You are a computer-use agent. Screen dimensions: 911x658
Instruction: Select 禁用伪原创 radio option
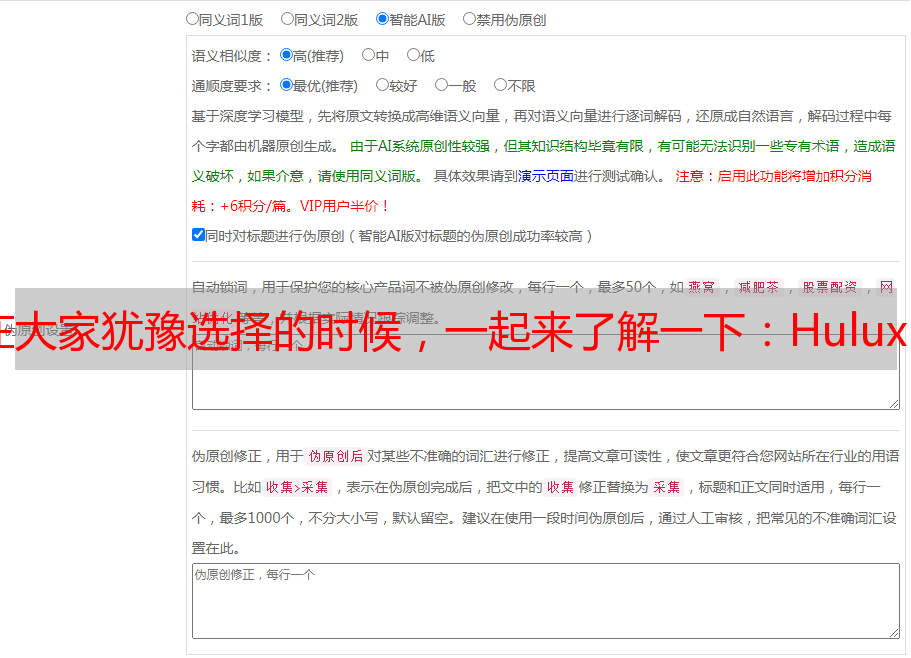pyautogui.click(x=469, y=19)
